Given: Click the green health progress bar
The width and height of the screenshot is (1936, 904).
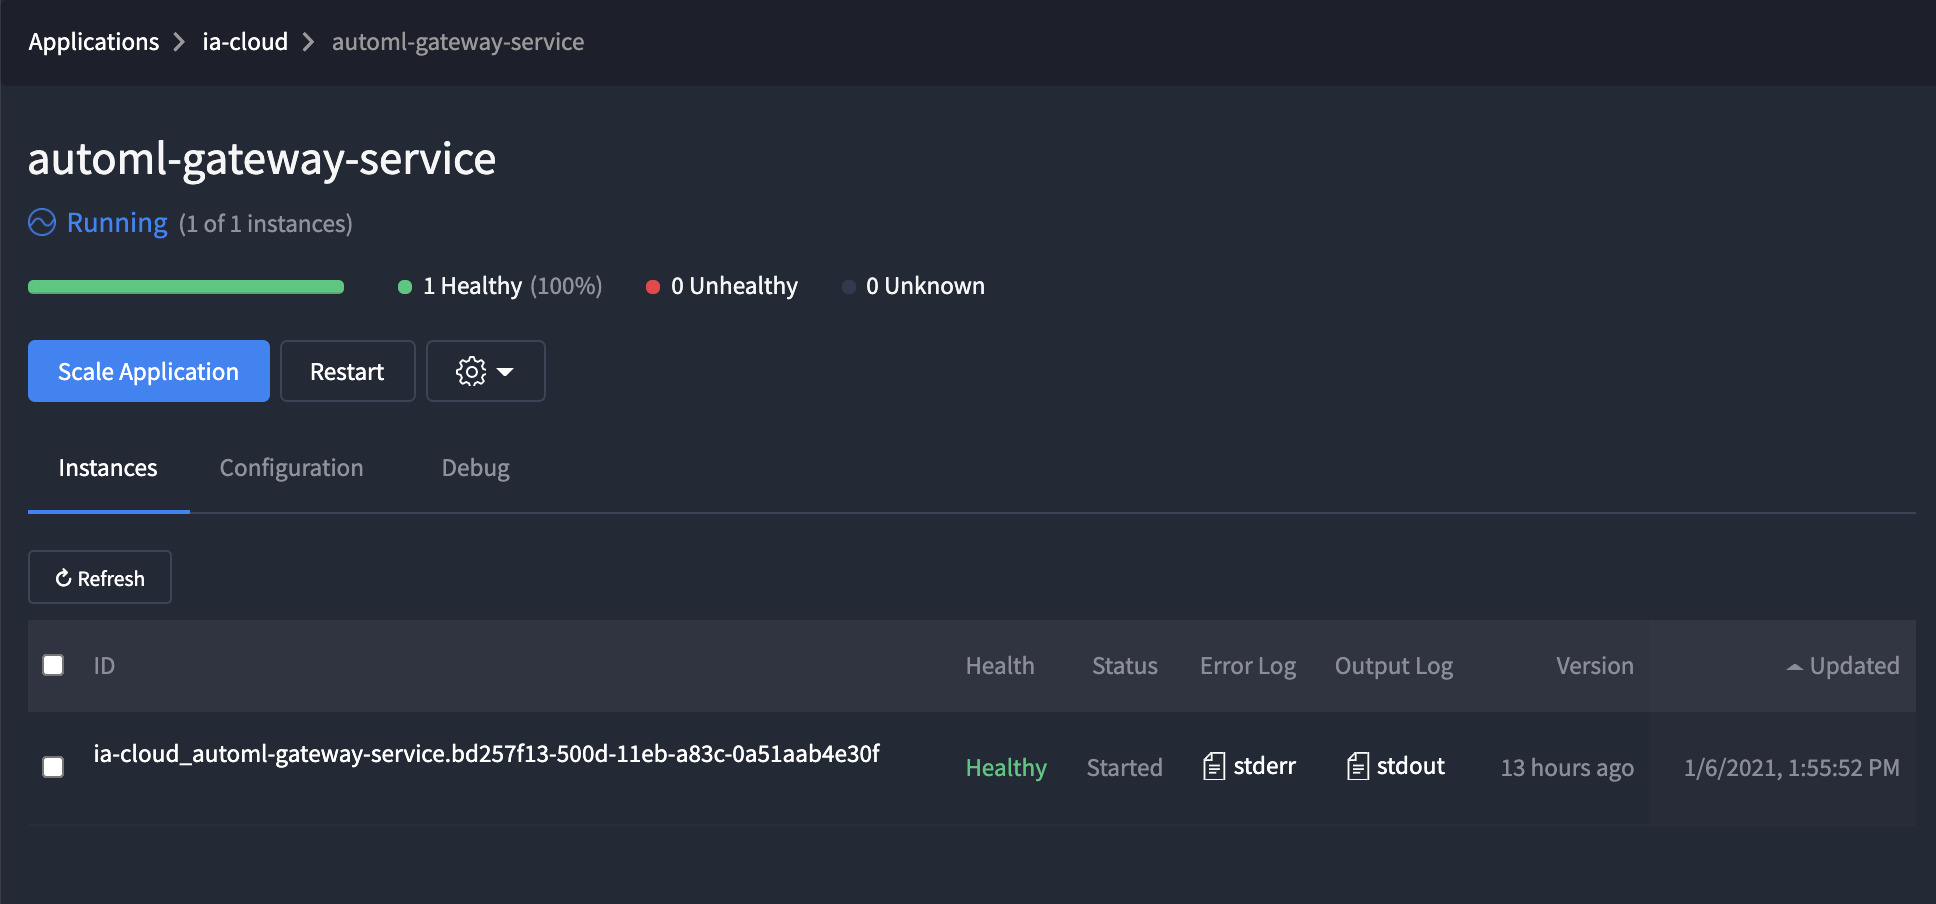Looking at the screenshot, I should 186,287.
